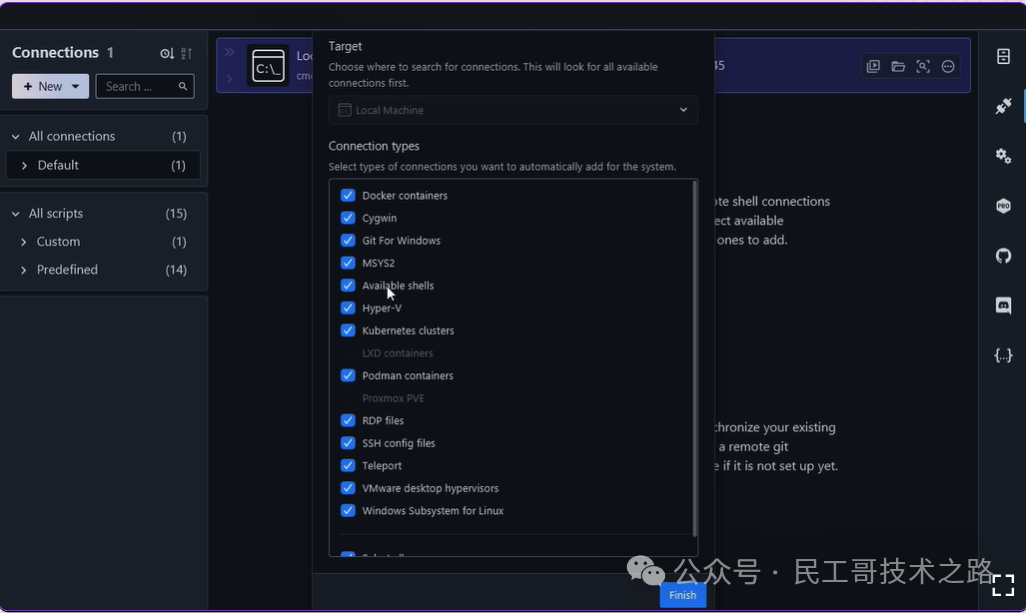Uncheck Kubernetes clusters checkbox
The image size is (1026, 613).
click(348, 330)
